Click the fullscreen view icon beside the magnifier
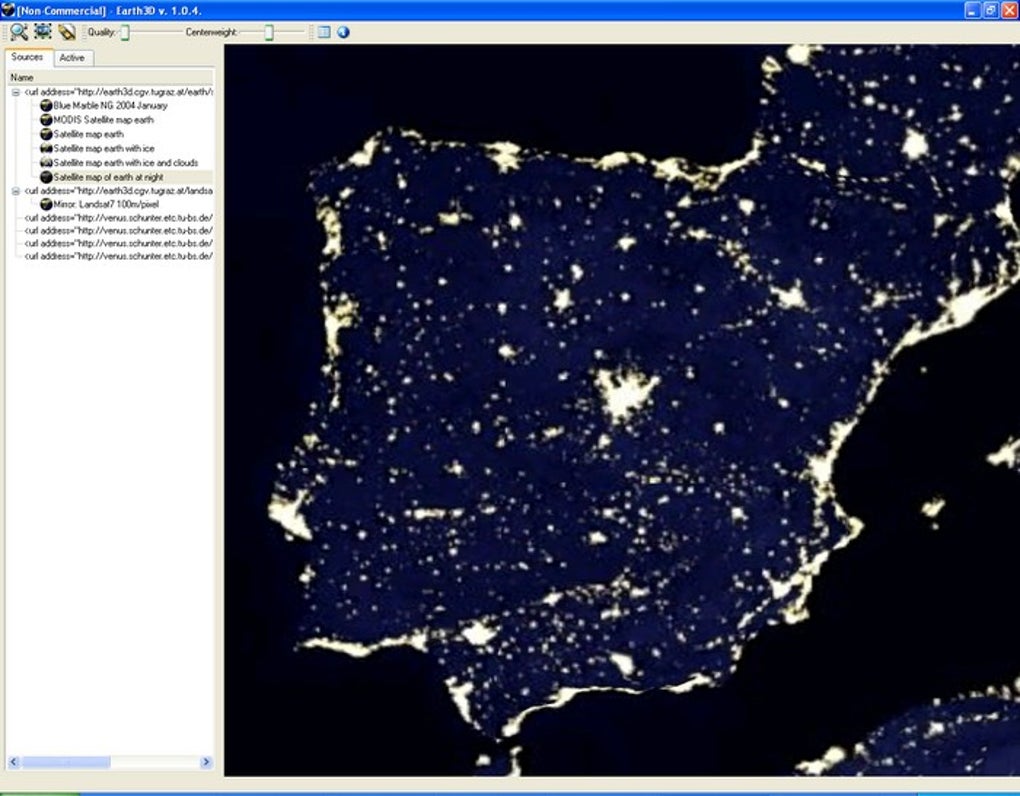1020x796 pixels. coord(43,31)
